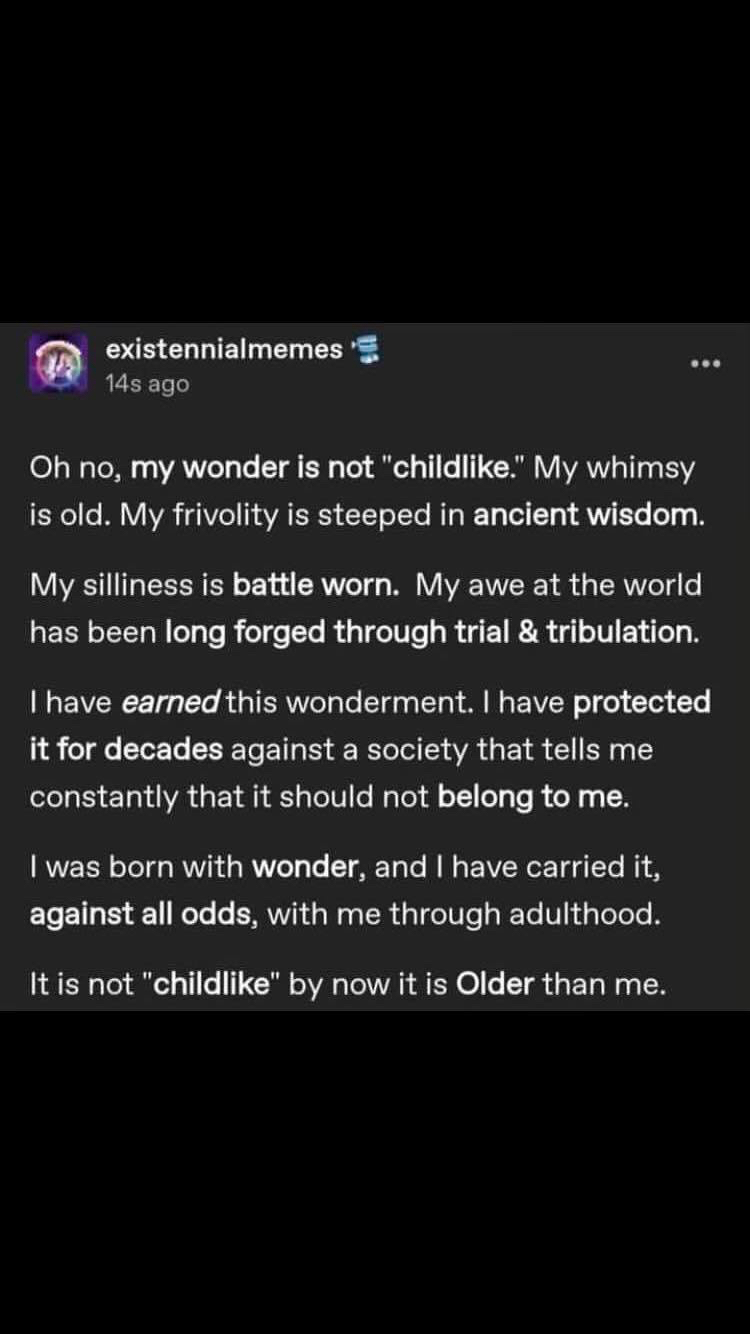Click the bold word "Older"

pyautogui.click(x=495, y=985)
